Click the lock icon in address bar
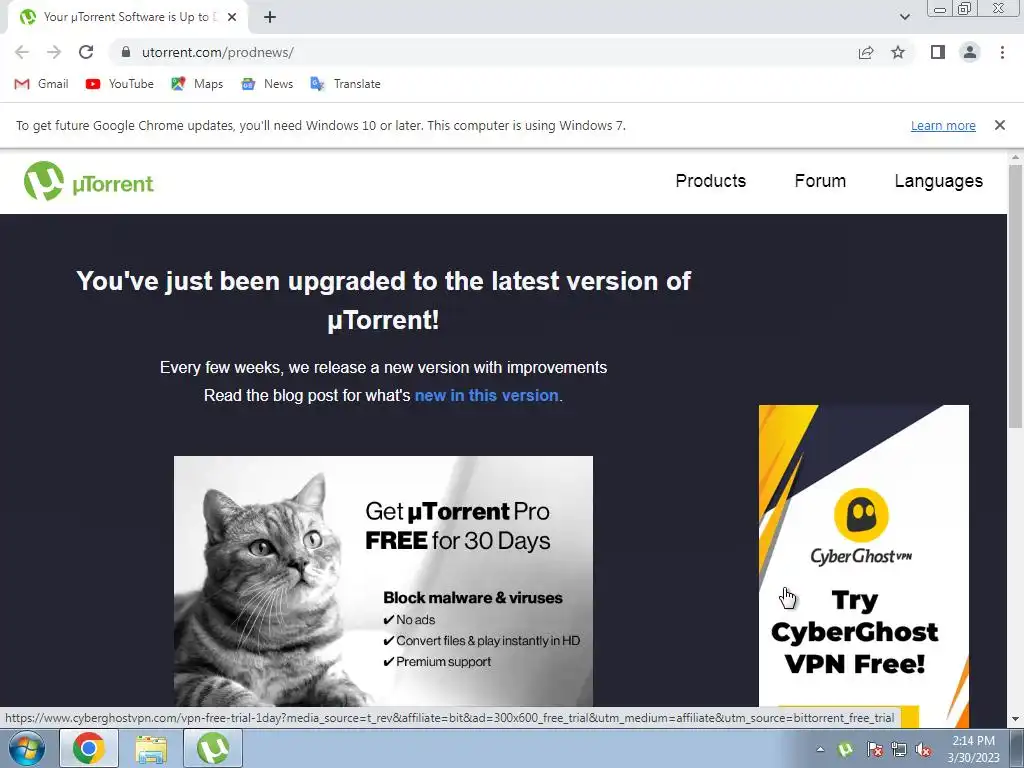The image size is (1024, 768). click(x=126, y=52)
